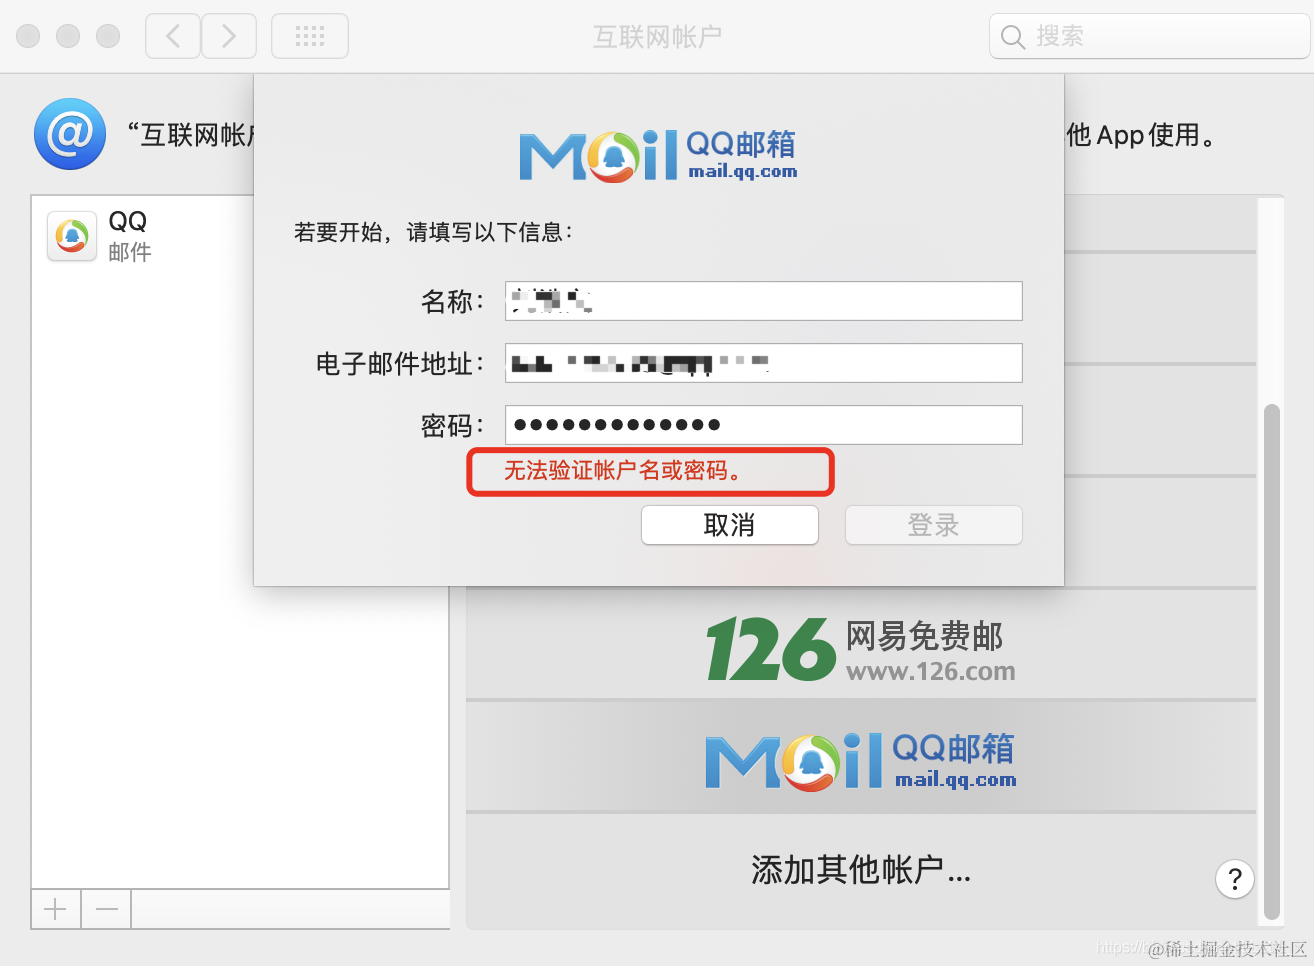The image size is (1314, 966).
Task: Go back with the left chevron button
Action: click(x=173, y=36)
